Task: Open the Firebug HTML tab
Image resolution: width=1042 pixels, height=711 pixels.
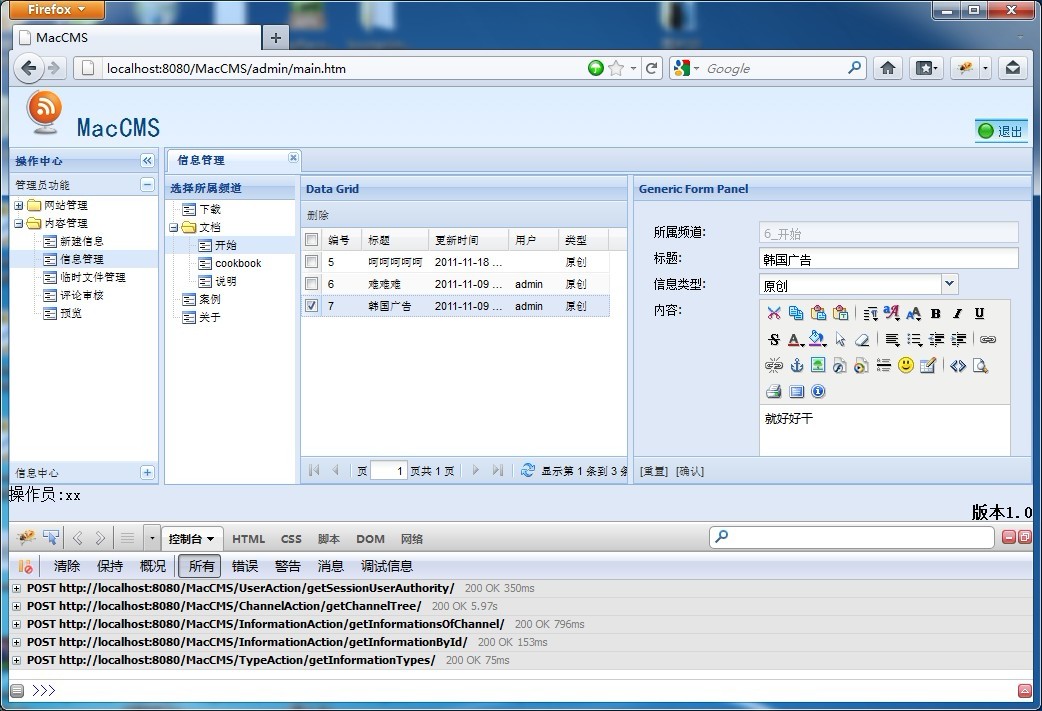Action: pyautogui.click(x=248, y=539)
